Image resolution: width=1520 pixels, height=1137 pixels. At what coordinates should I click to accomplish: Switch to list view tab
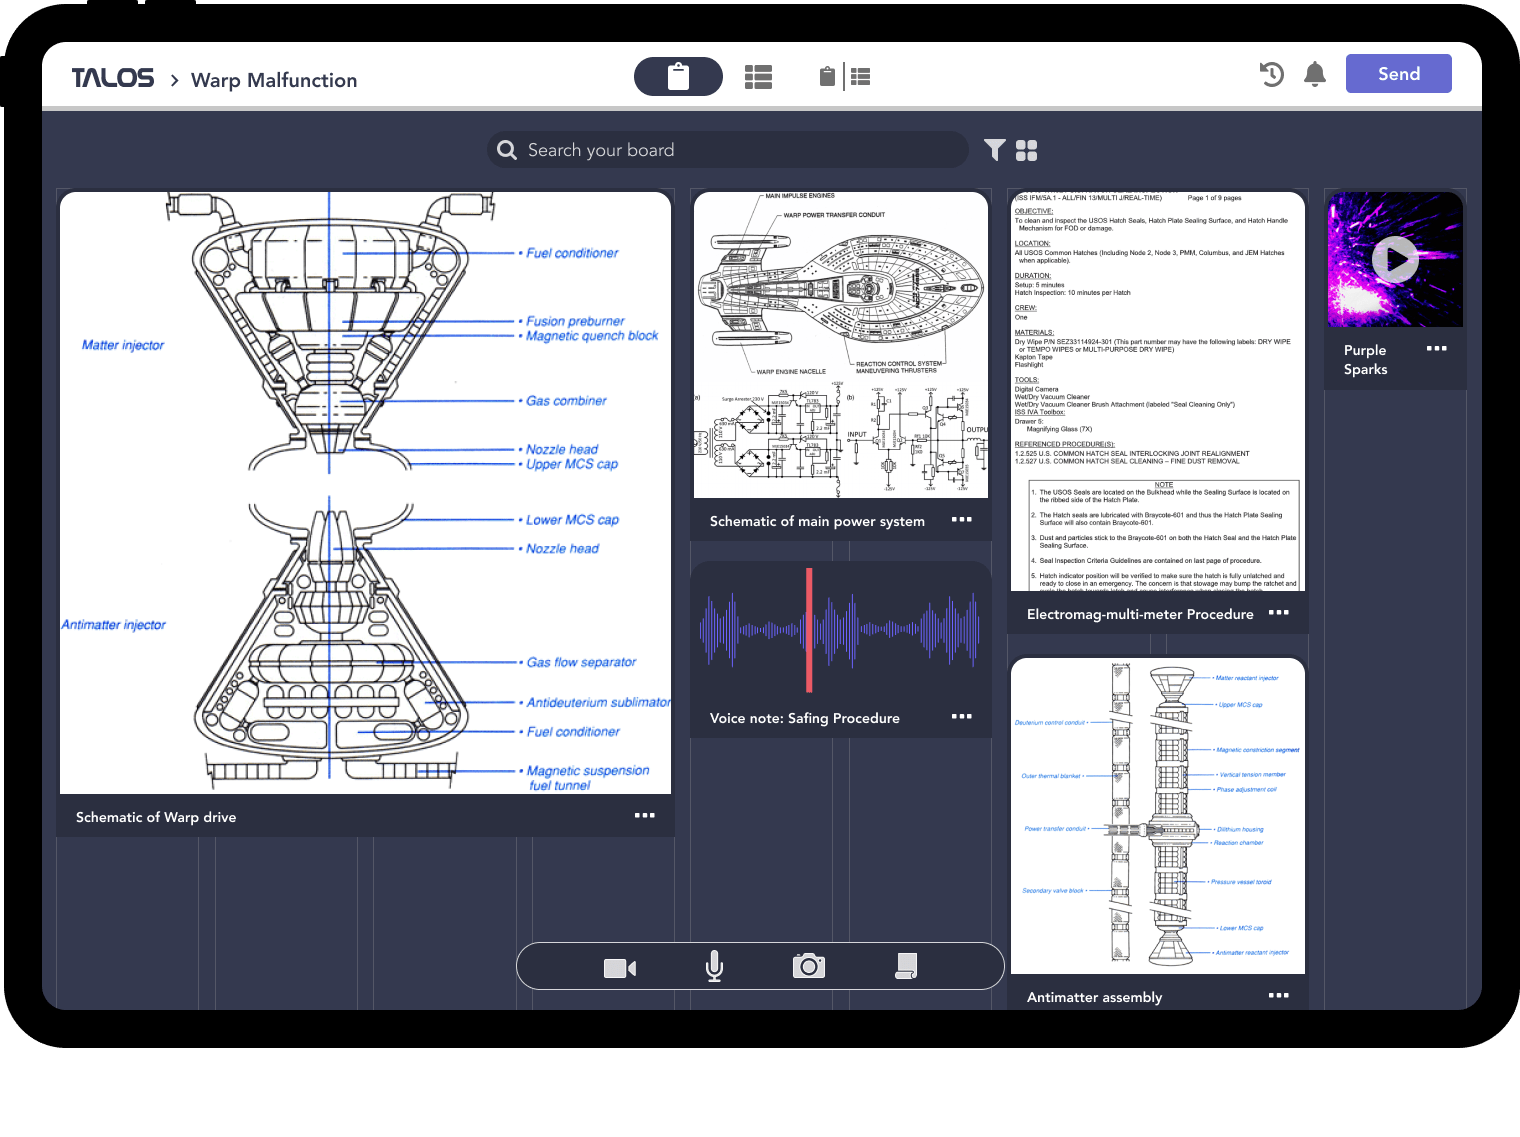point(758,77)
